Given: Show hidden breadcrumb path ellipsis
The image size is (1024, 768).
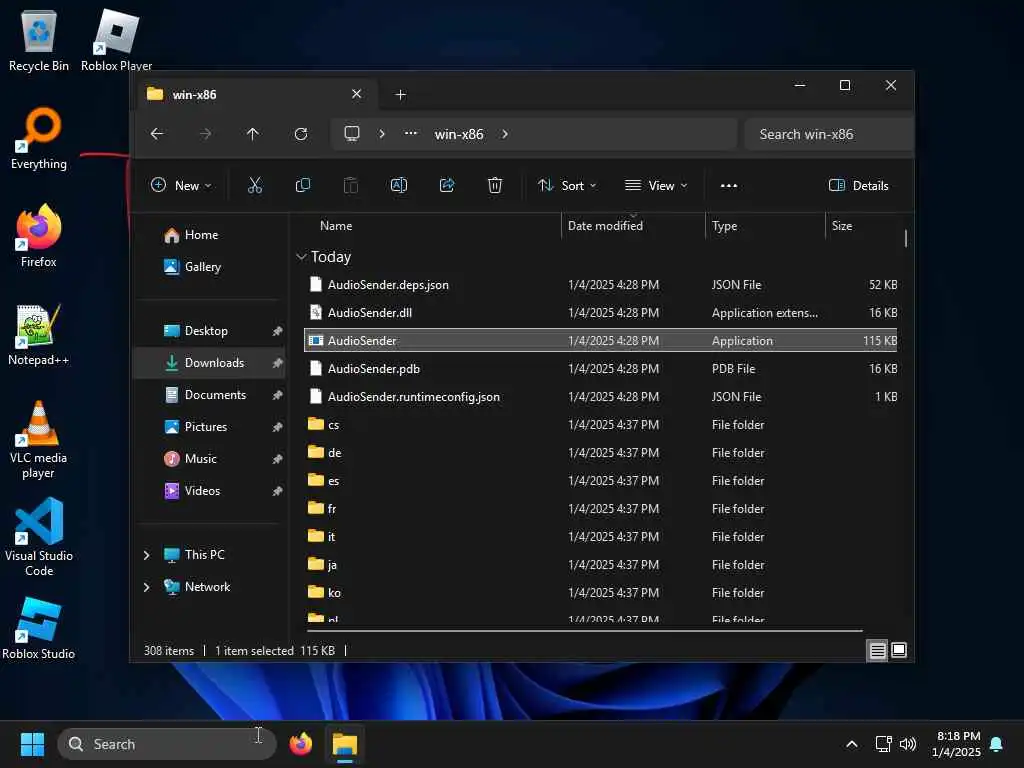Looking at the screenshot, I should pos(411,133).
